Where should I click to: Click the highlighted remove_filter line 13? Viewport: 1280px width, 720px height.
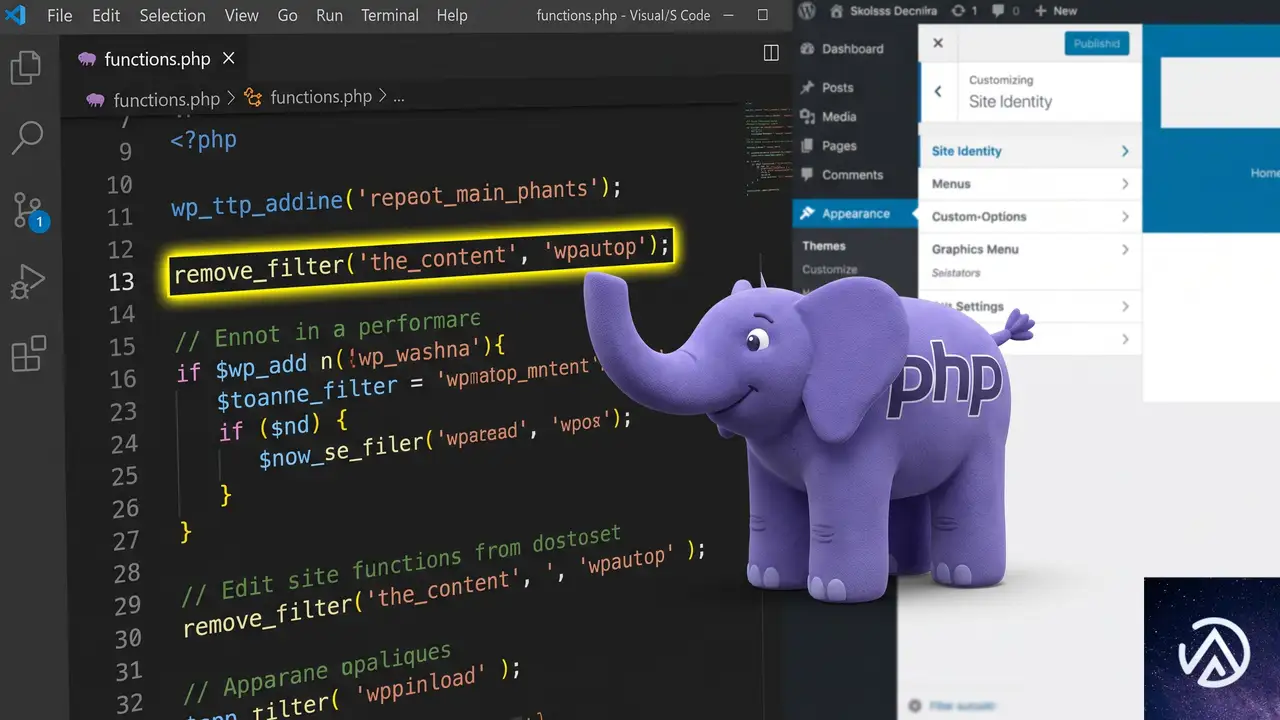[x=421, y=259]
